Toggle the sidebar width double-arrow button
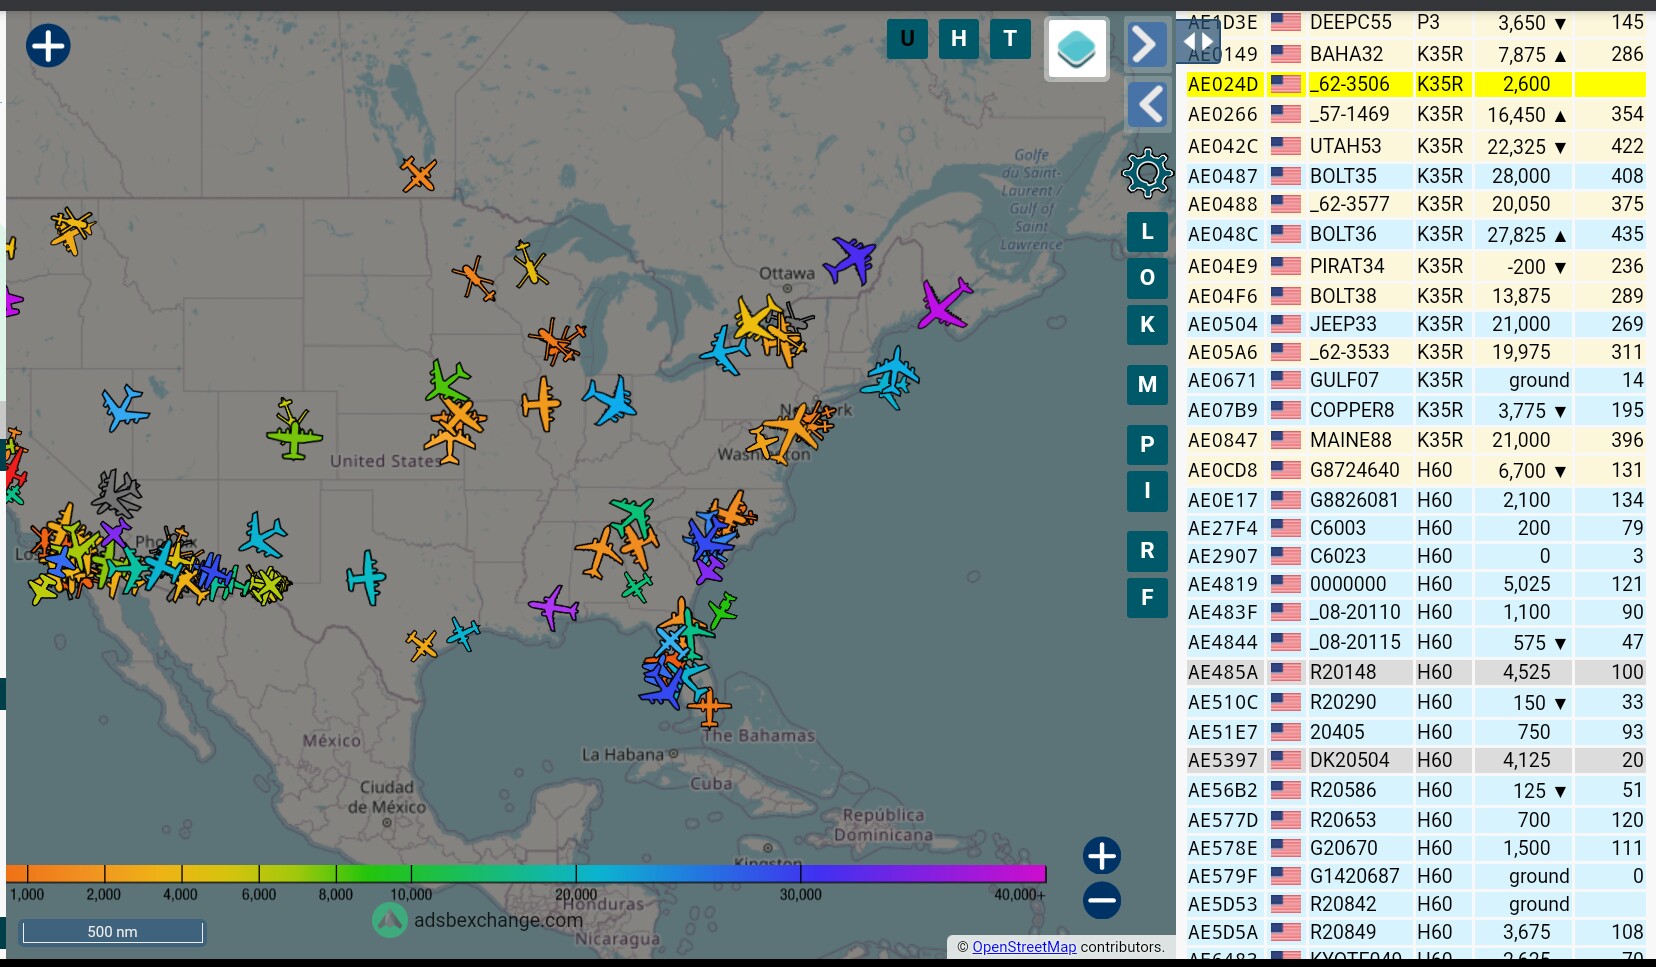This screenshot has width=1656, height=967. click(1197, 42)
